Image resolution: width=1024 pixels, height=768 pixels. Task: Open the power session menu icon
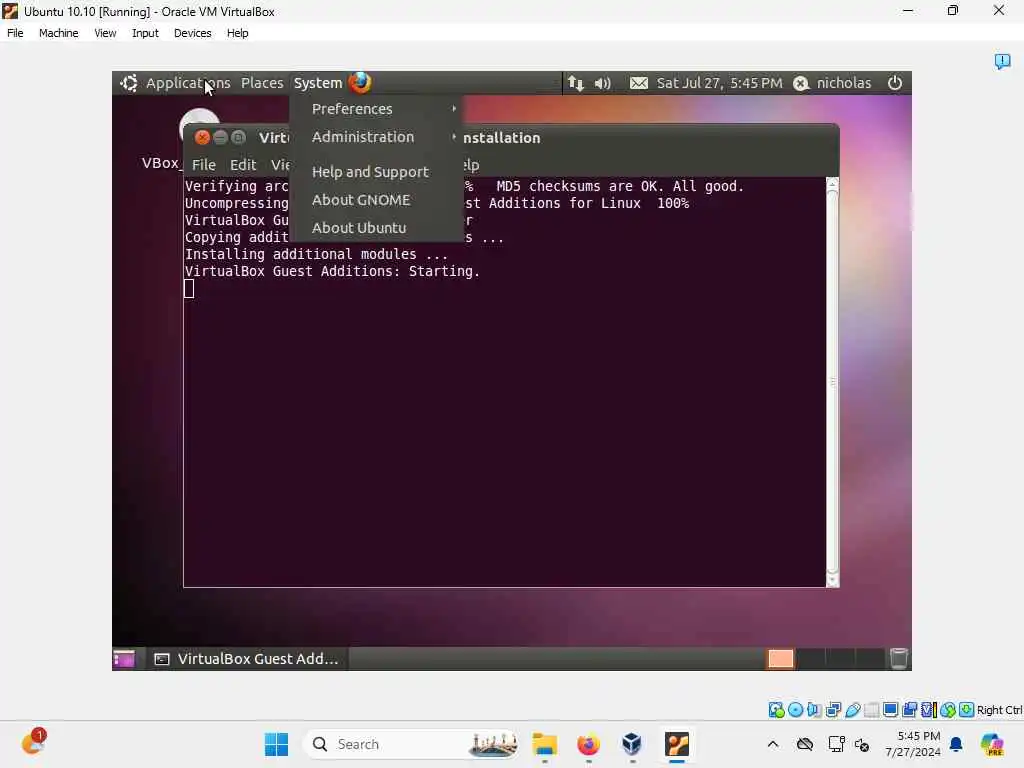tap(895, 83)
